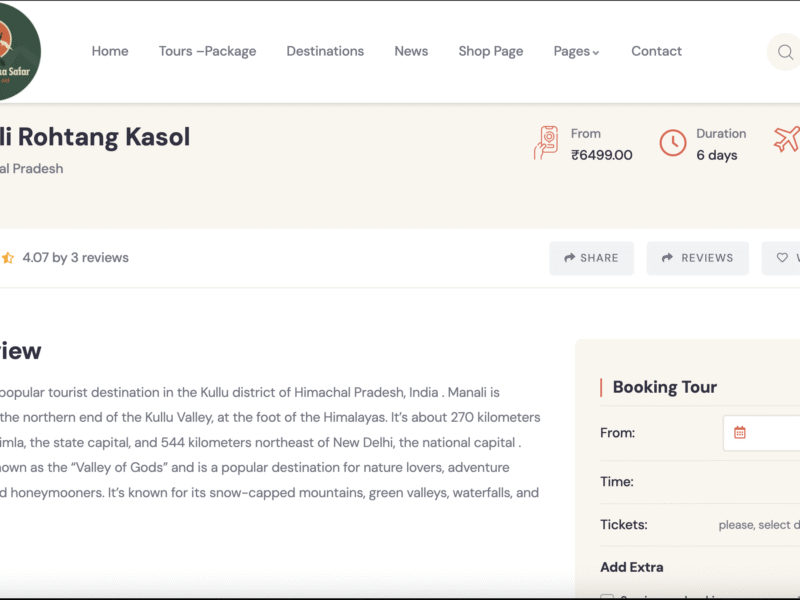Click the From date input field
This screenshot has height=600, width=800.
point(761,433)
